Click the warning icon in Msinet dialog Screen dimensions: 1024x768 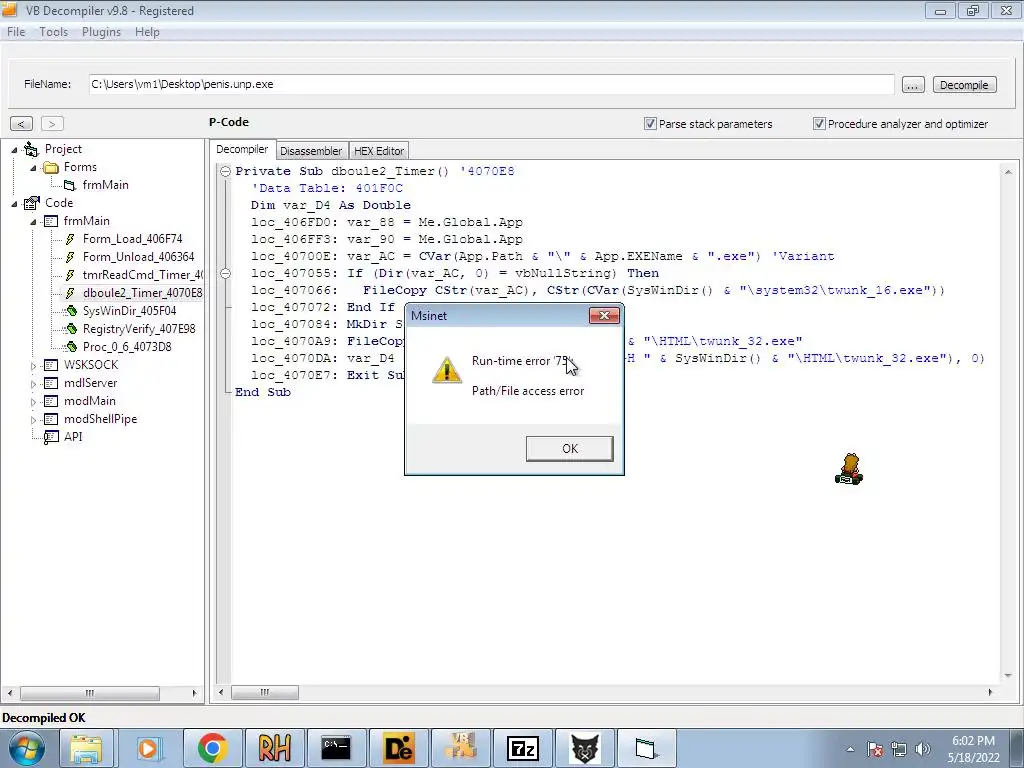(x=447, y=370)
